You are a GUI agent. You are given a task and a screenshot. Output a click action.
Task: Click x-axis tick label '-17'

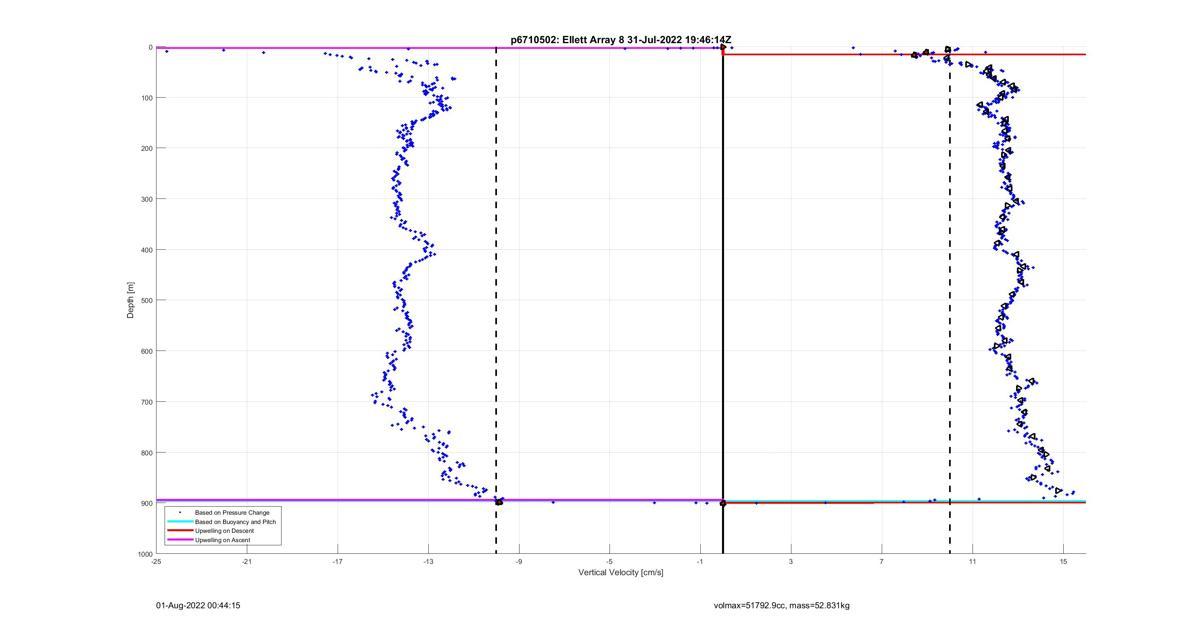click(338, 561)
